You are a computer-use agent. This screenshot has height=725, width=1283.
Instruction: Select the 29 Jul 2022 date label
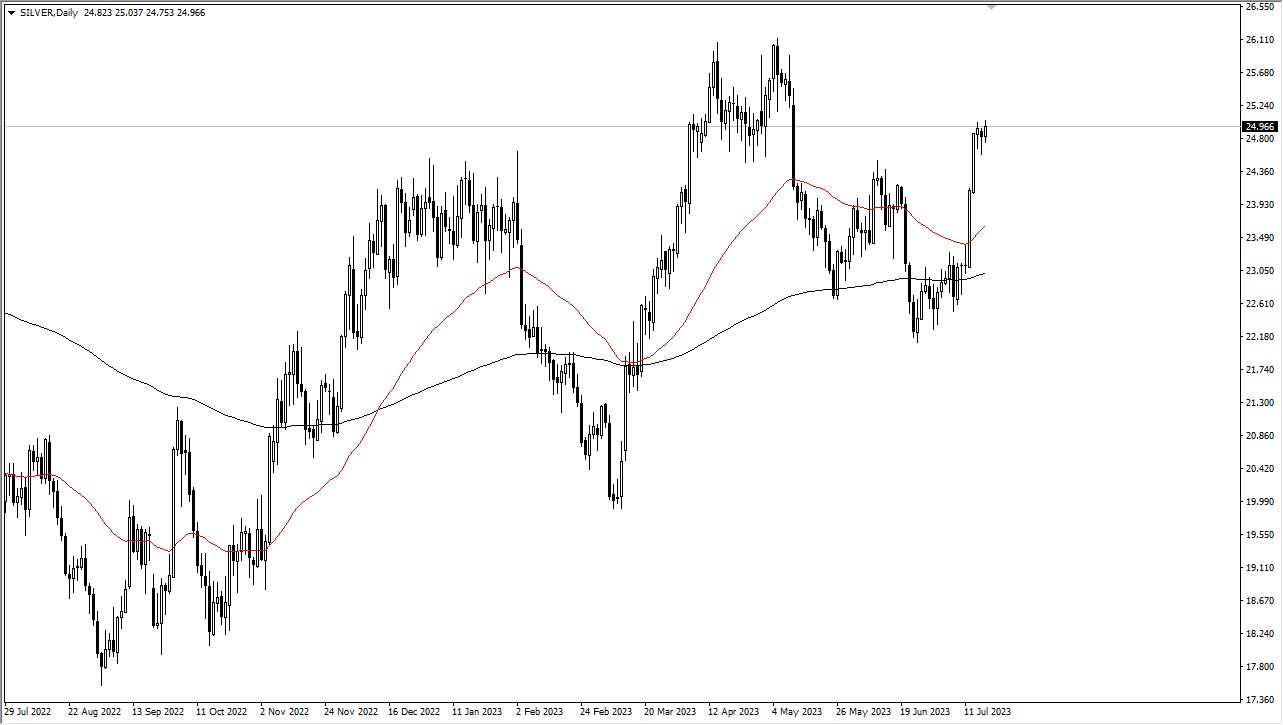coord(29,713)
